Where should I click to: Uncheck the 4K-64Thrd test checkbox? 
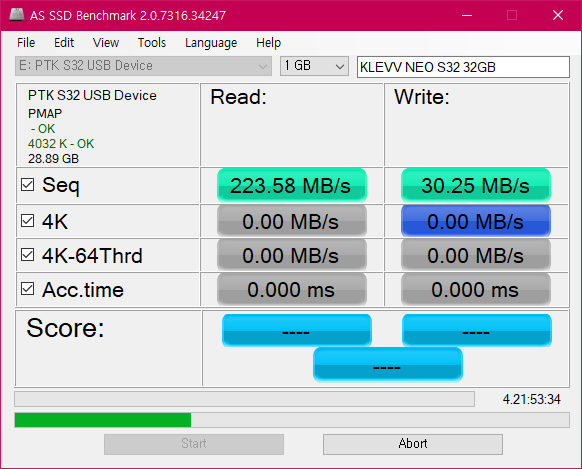pyautogui.click(x=27, y=255)
